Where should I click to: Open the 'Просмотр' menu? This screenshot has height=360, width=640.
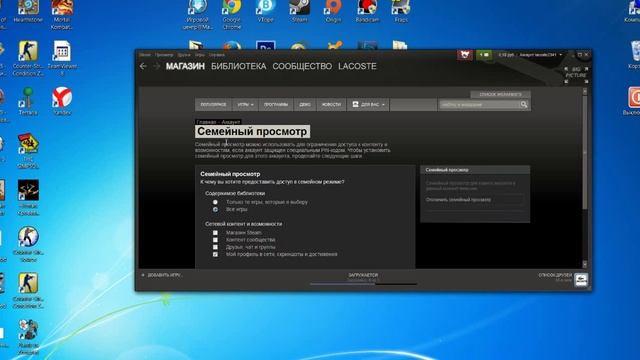pyautogui.click(x=164, y=55)
